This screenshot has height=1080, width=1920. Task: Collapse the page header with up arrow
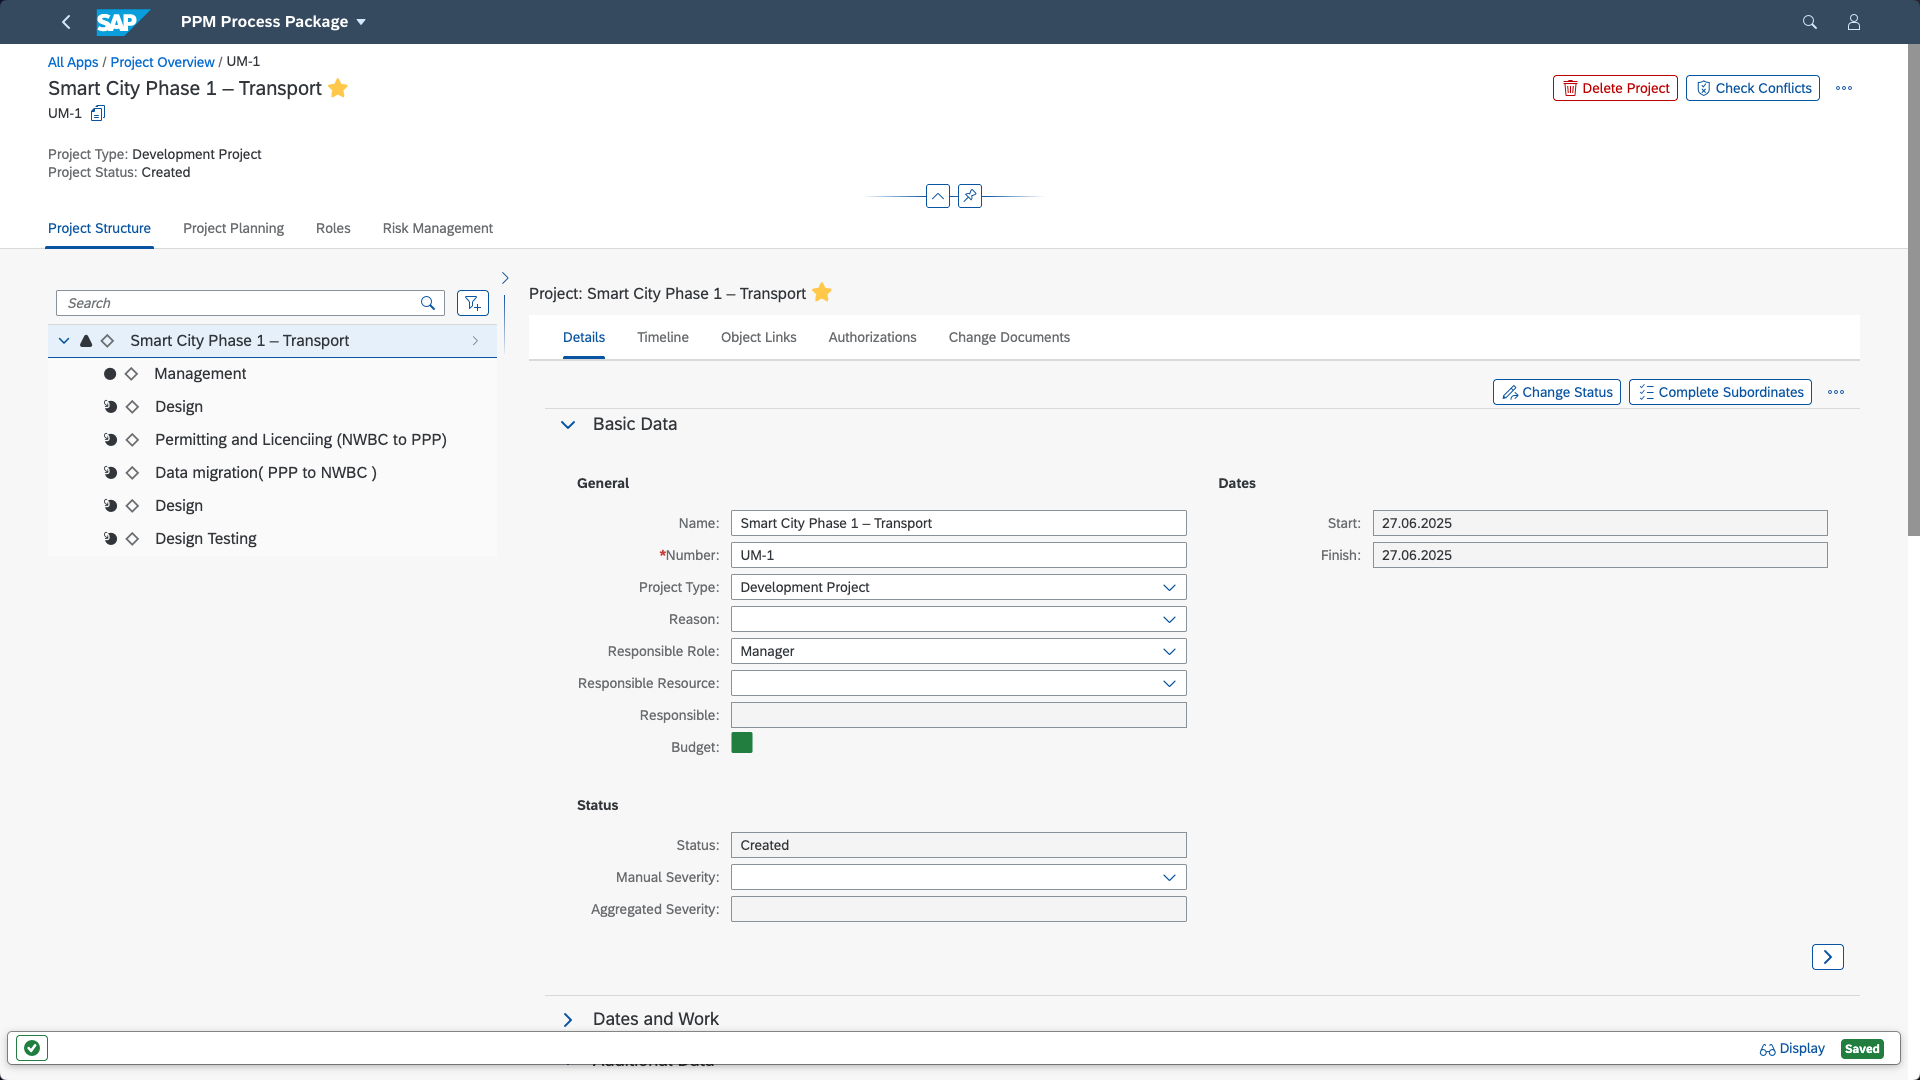[x=937, y=196]
